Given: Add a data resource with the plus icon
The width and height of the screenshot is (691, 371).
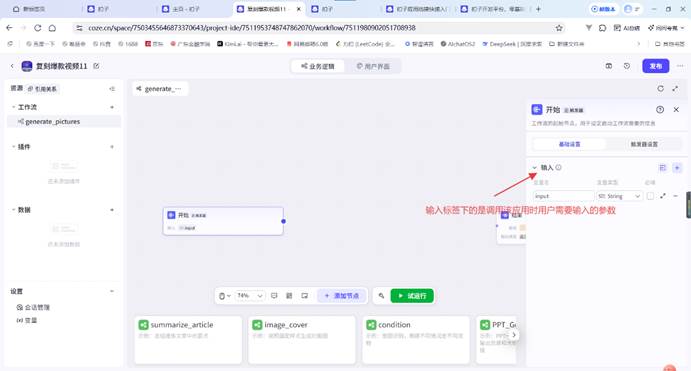Looking at the screenshot, I should coord(112,210).
